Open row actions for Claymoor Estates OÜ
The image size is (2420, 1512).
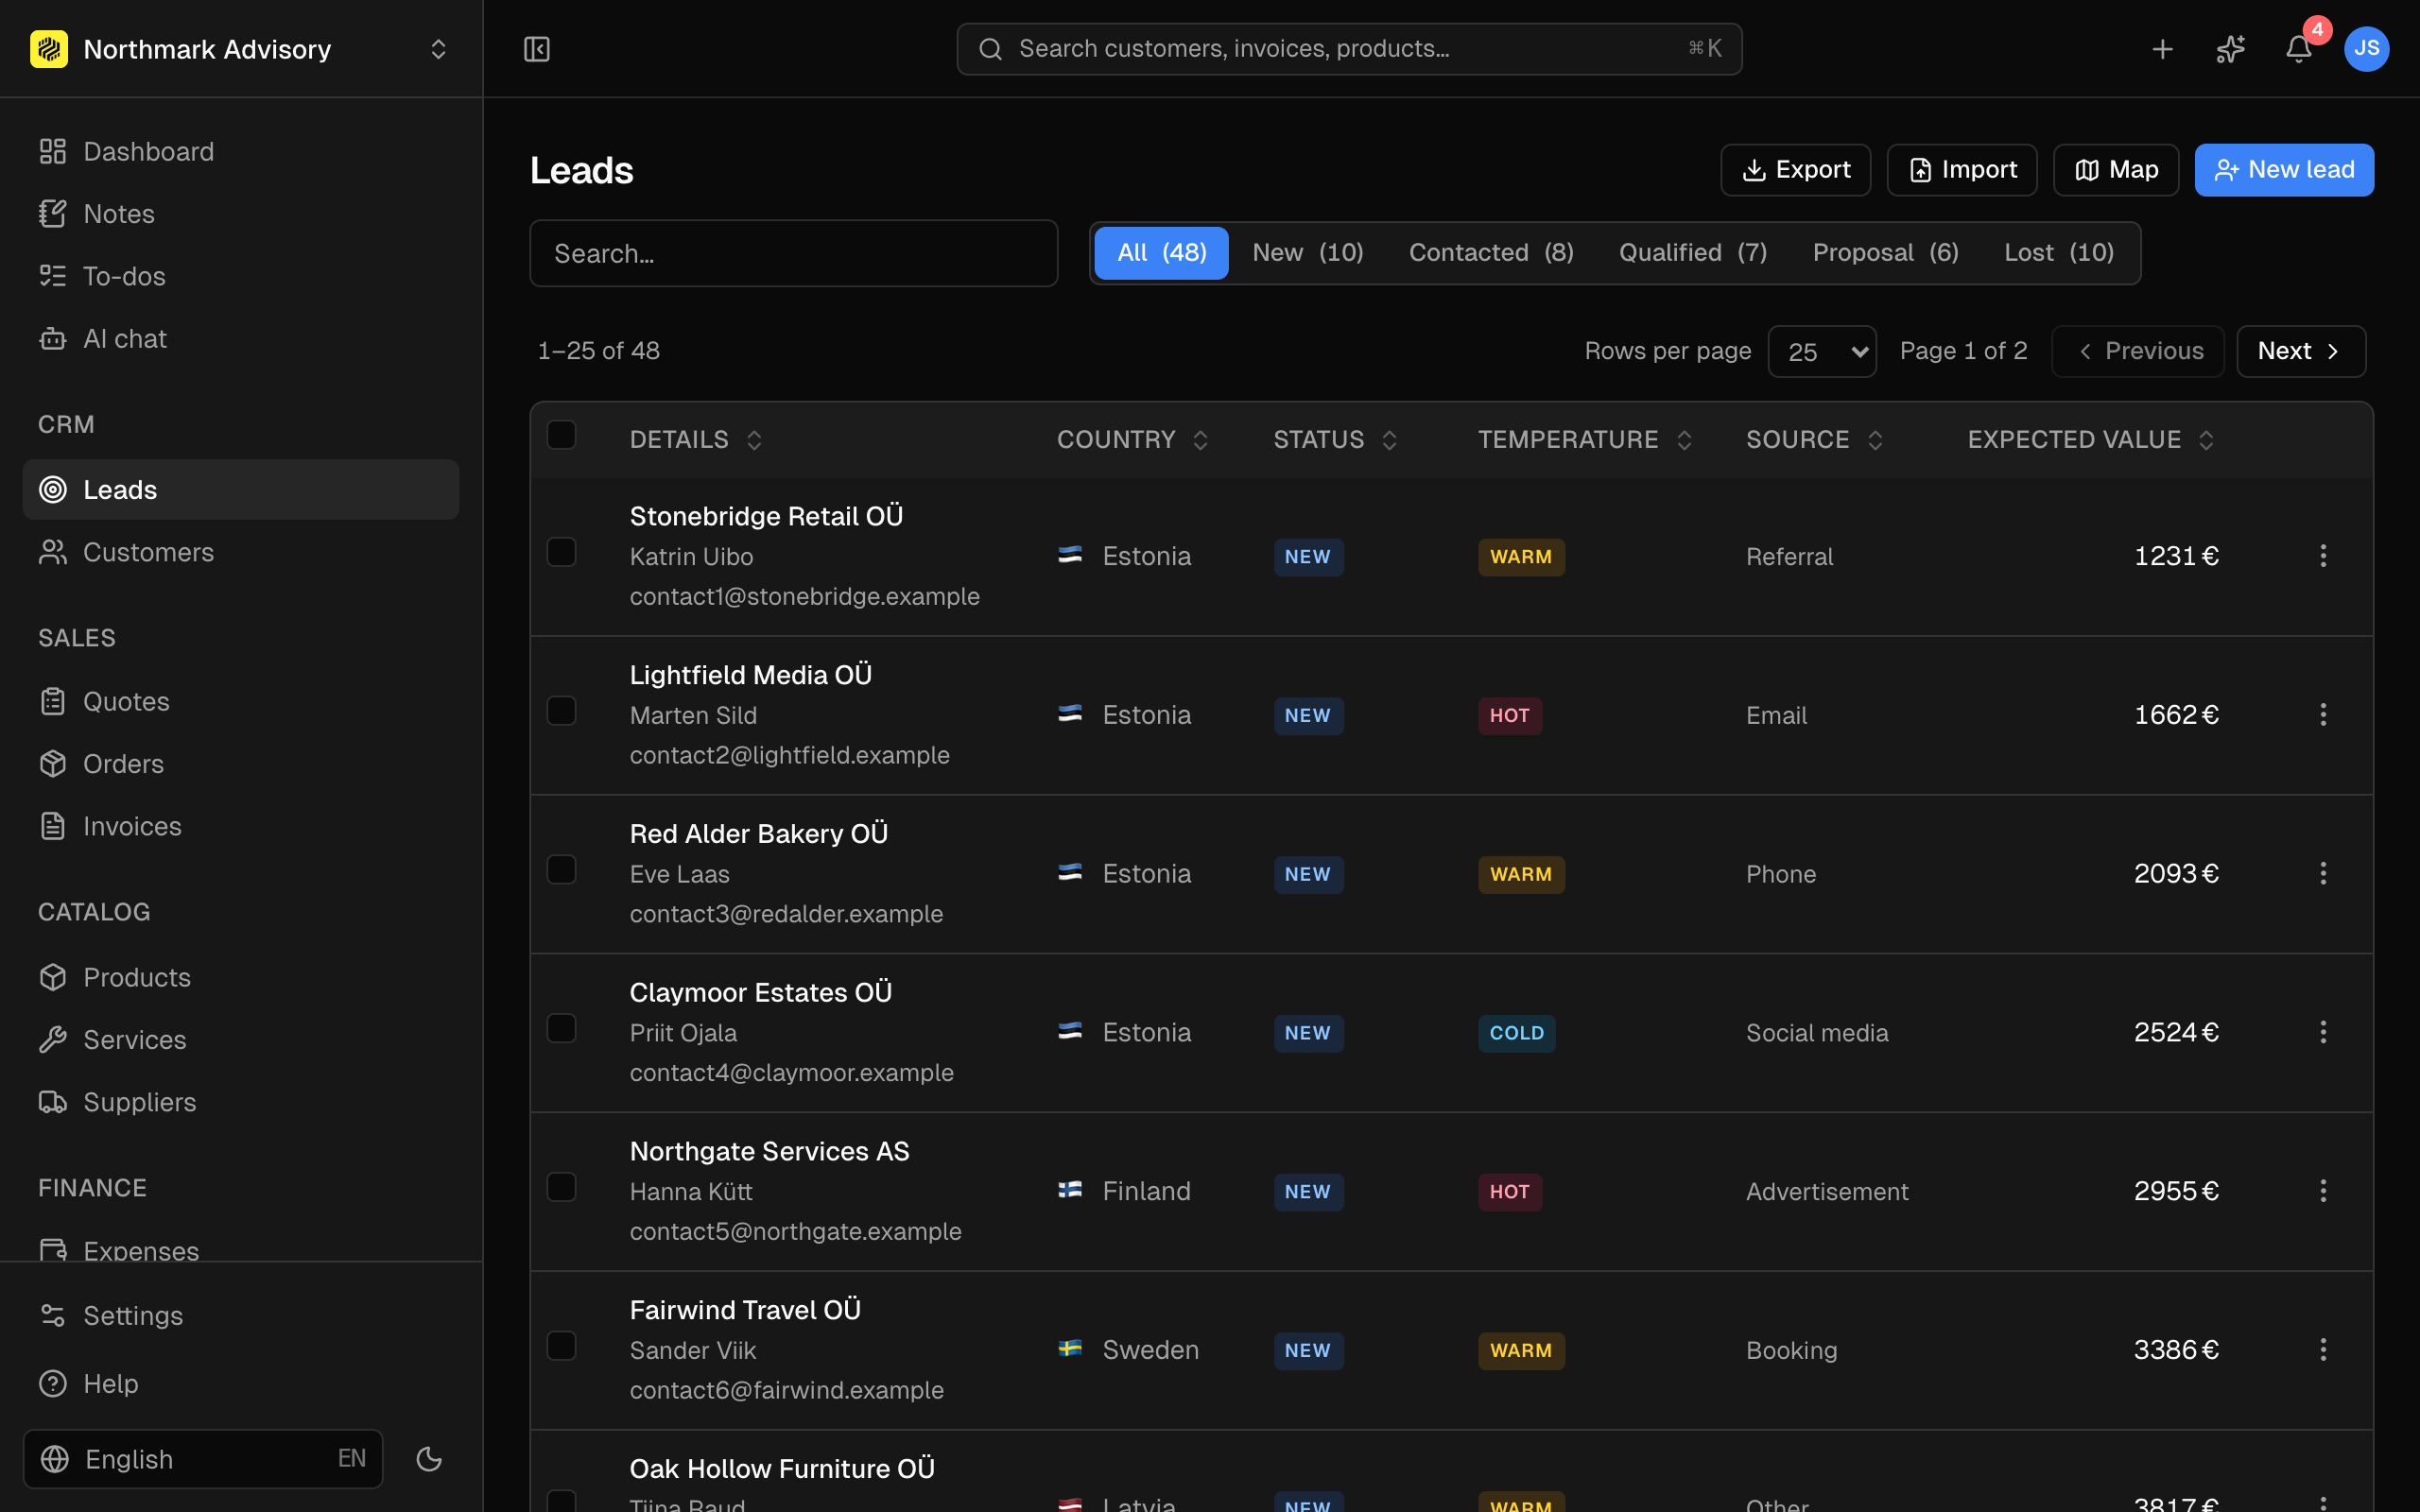point(2323,1032)
